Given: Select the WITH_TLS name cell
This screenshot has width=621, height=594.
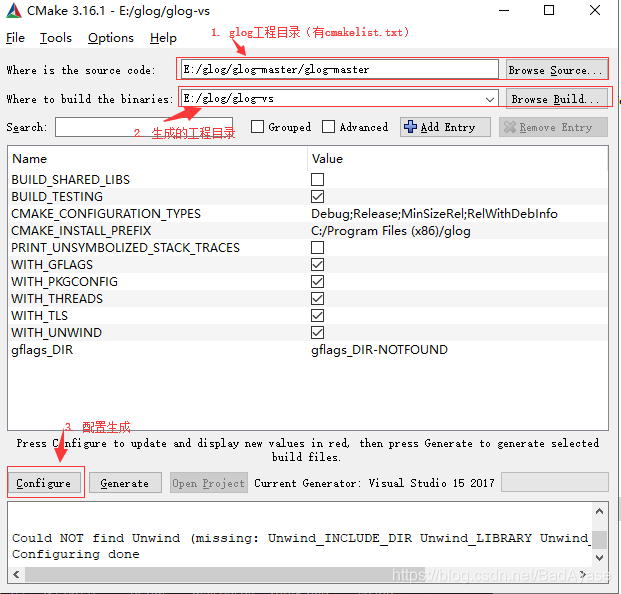Looking at the screenshot, I should [x=40, y=316].
